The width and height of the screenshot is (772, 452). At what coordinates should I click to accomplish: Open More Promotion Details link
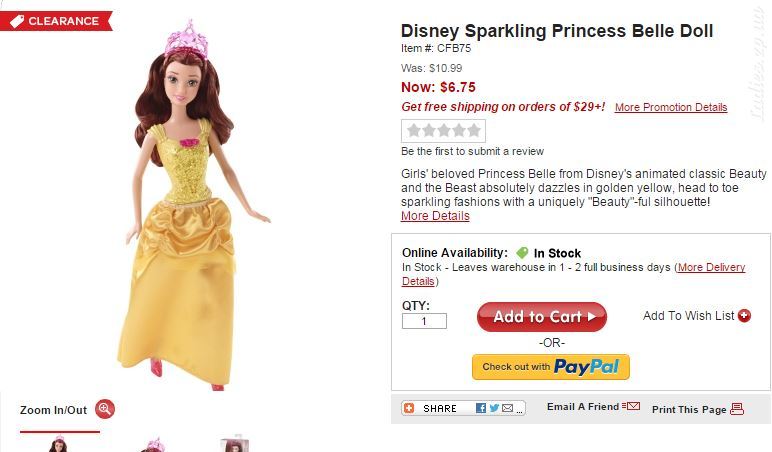point(671,107)
